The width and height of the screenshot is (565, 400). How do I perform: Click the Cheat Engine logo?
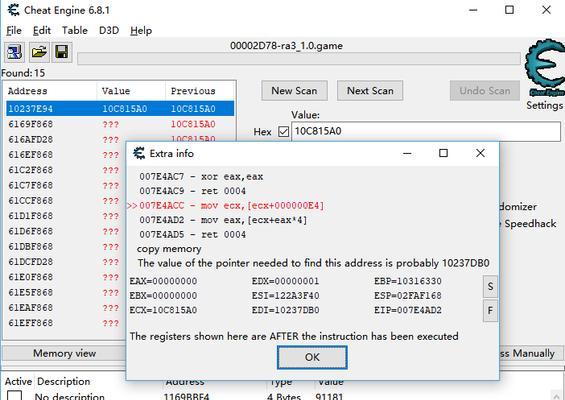546,68
